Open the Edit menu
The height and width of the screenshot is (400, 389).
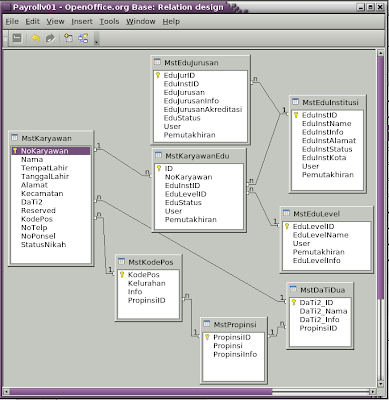32,22
